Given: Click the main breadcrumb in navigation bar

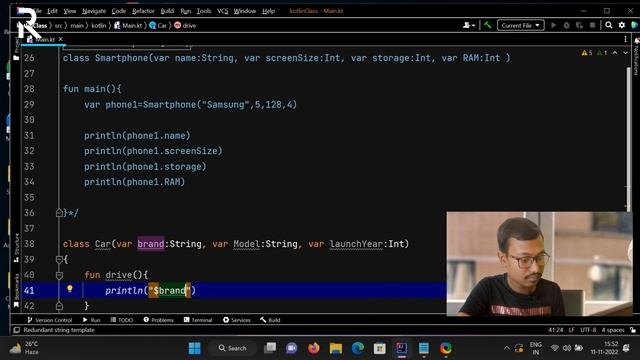Looking at the screenshot, I should [76, 25].
